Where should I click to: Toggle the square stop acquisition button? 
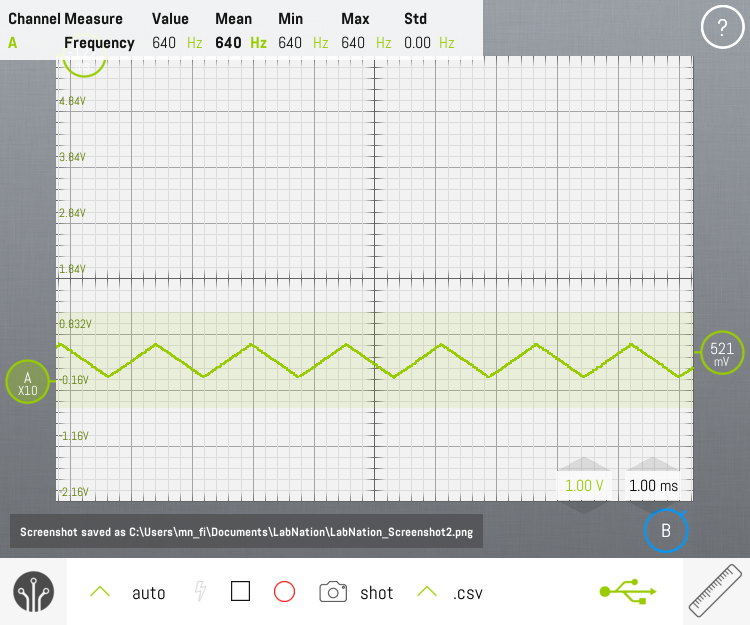240,592
